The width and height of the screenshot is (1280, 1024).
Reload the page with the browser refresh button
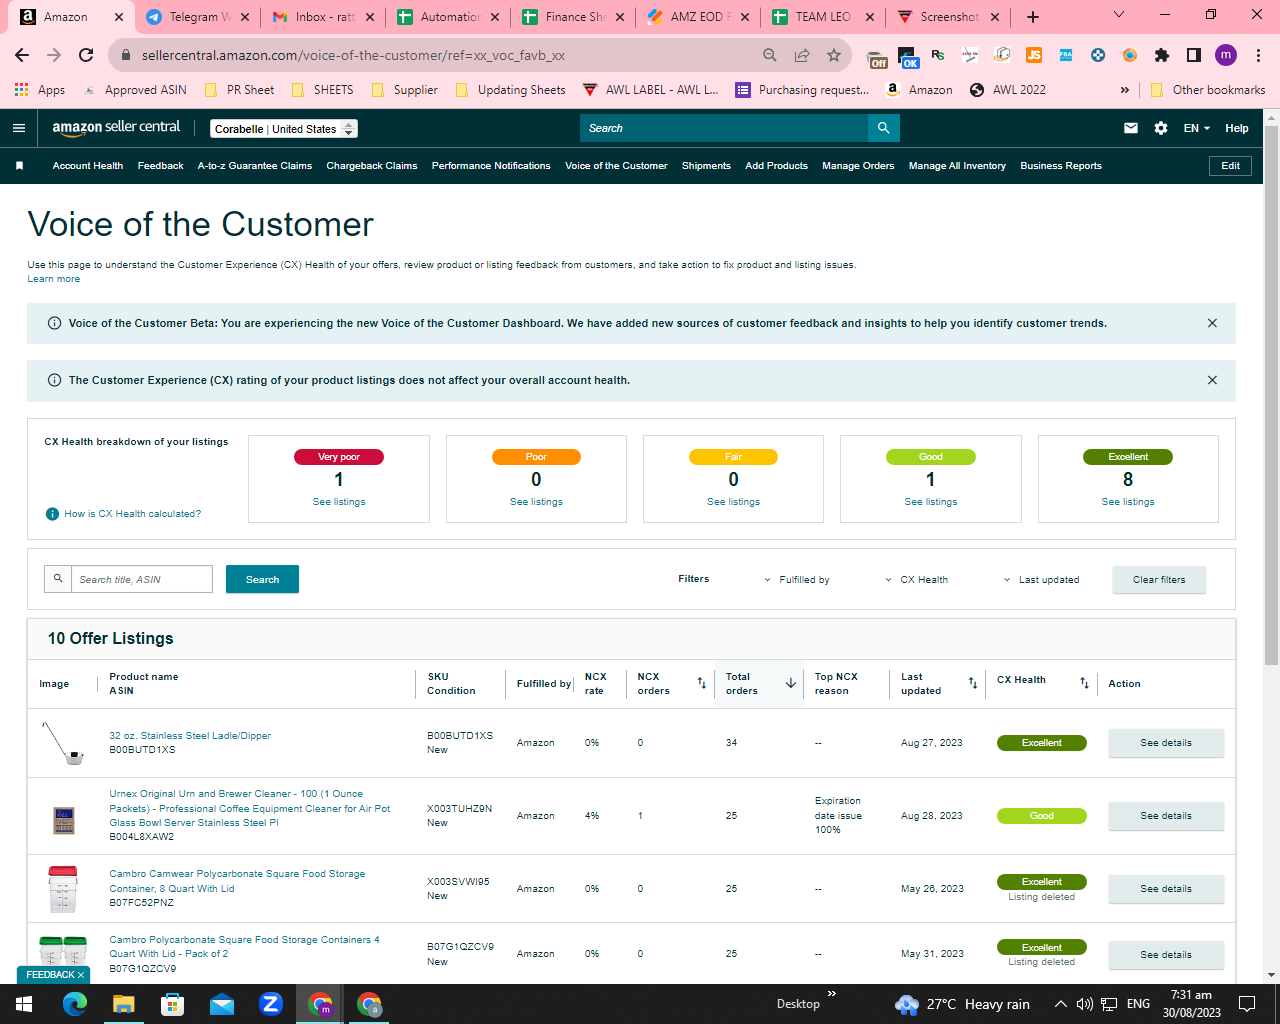(x=86, y=55)
